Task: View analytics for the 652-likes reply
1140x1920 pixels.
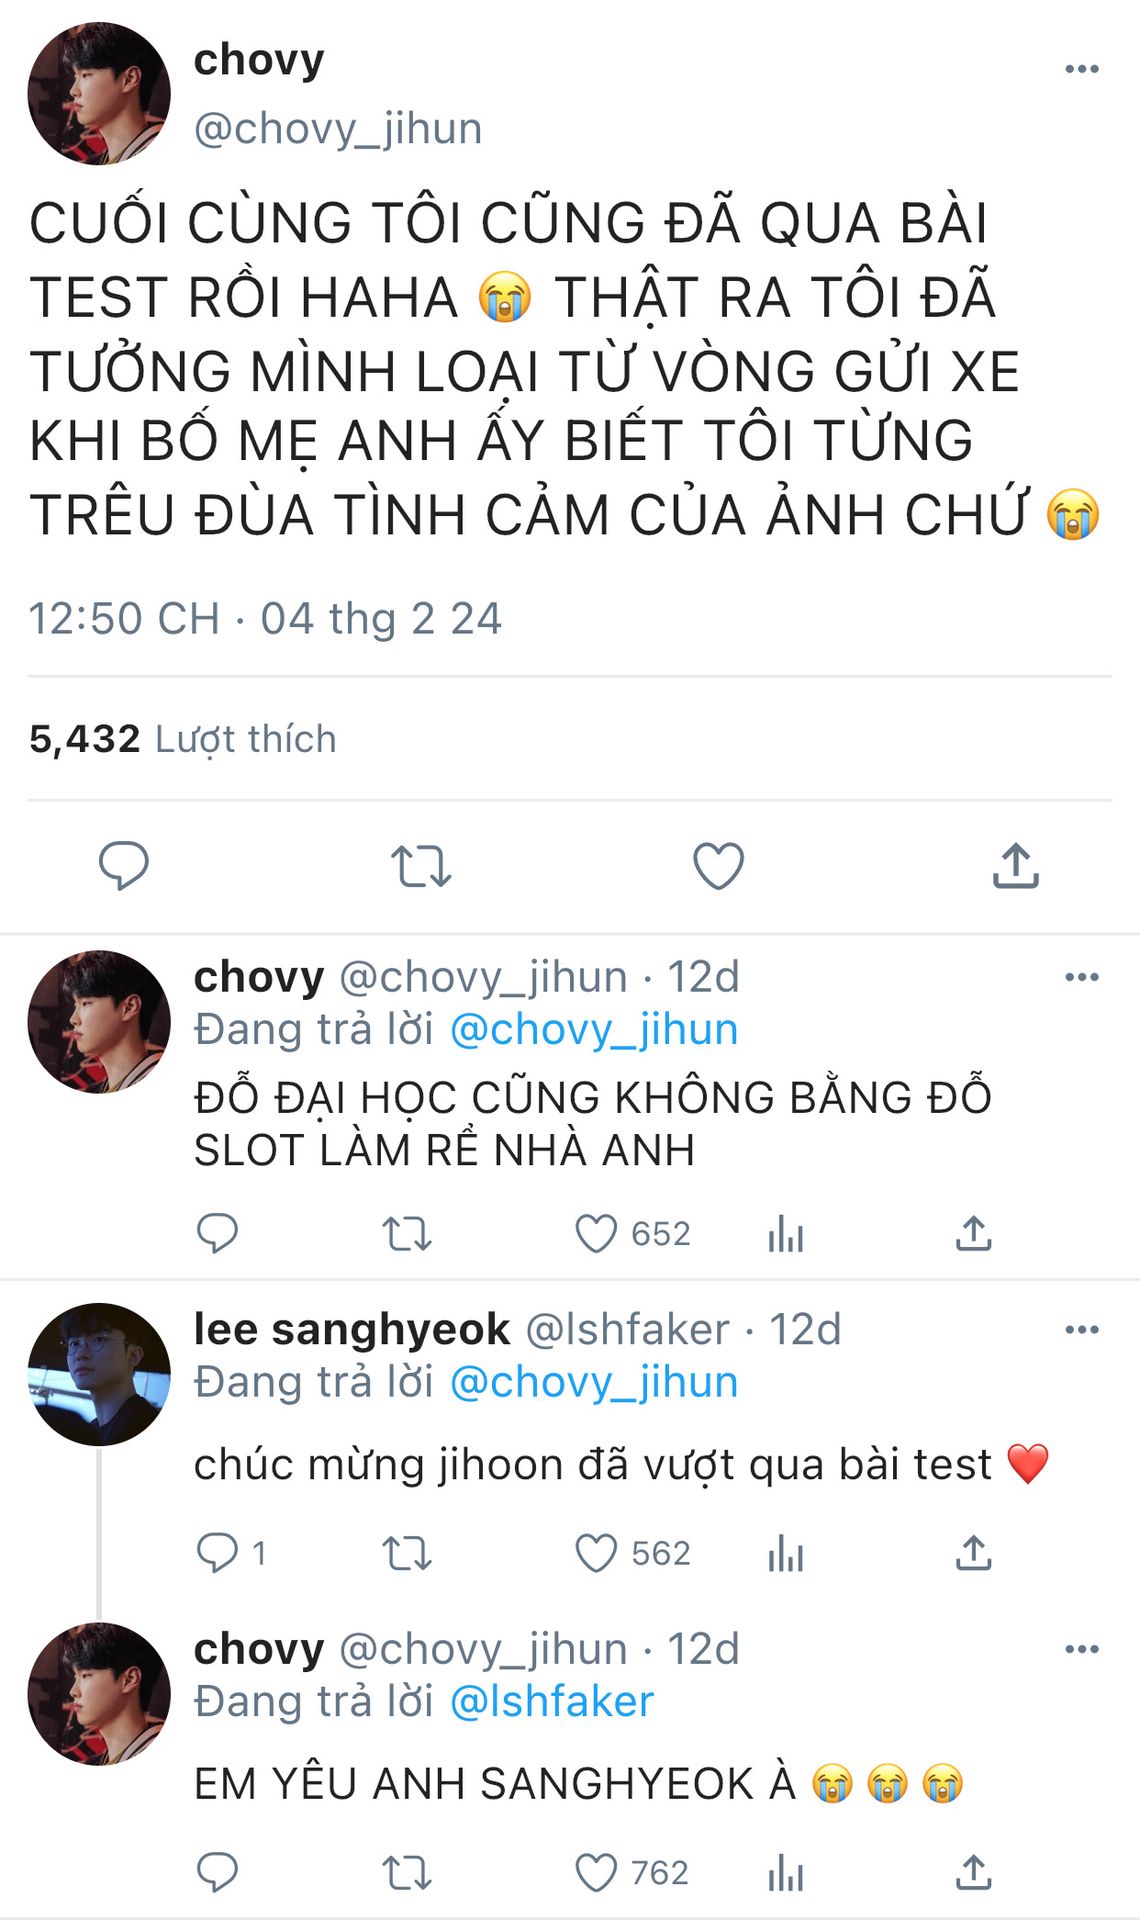Action: click(x=786, y=1234)
